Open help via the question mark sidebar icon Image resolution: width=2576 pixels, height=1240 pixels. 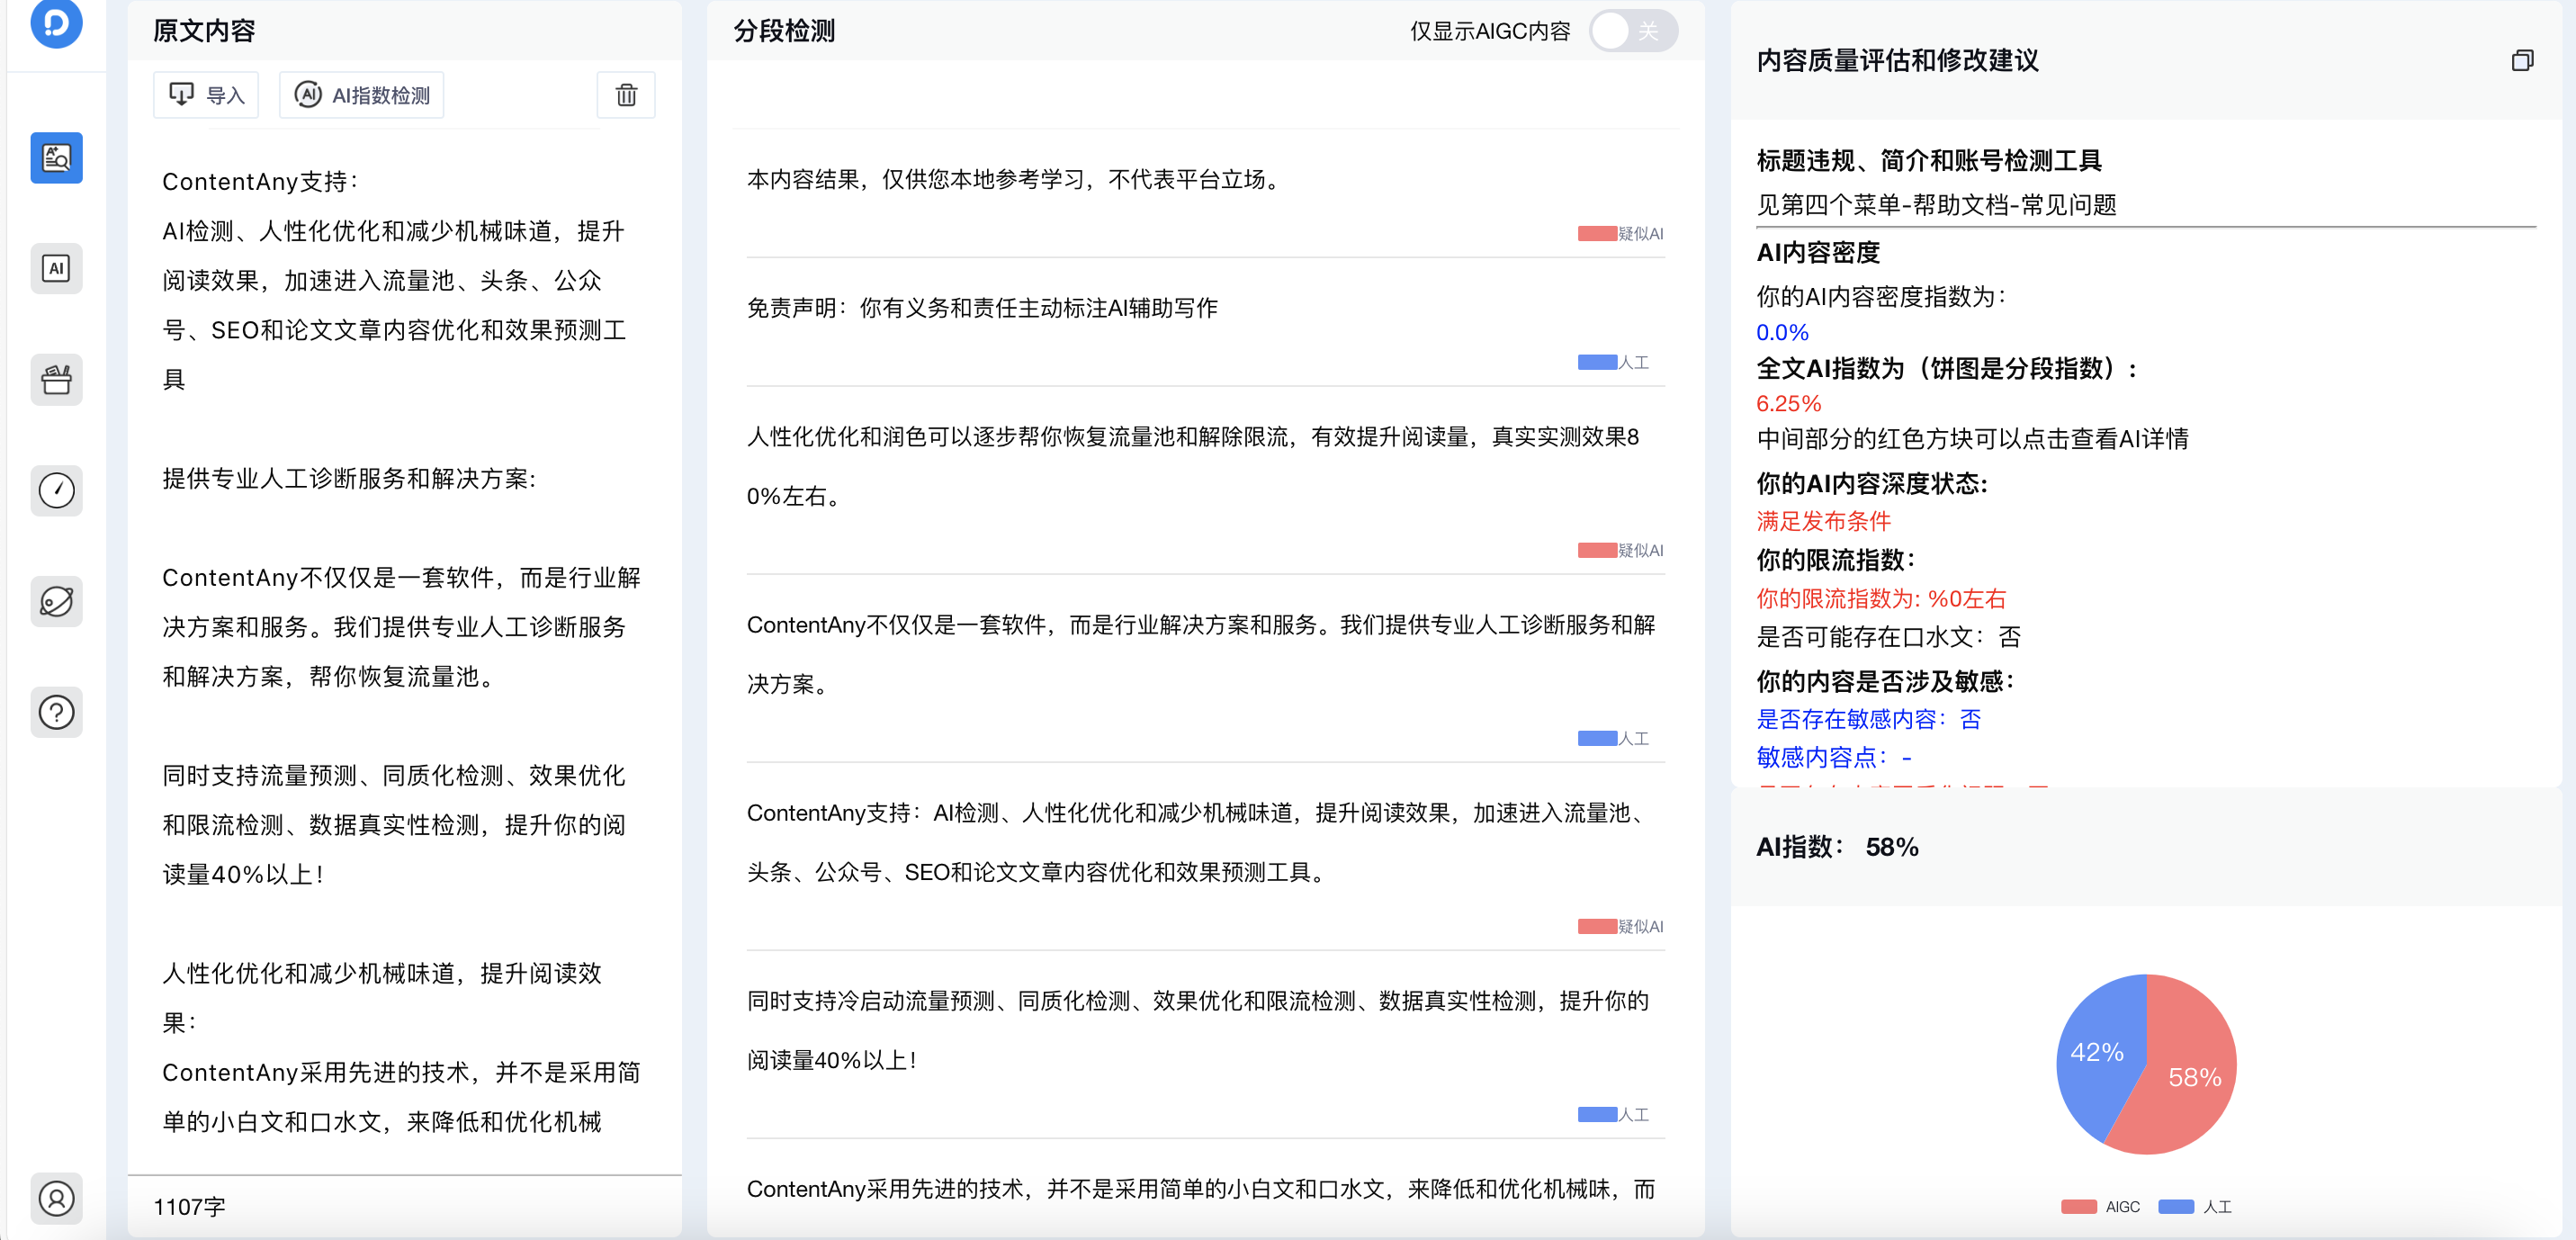[x=56, y=712]
